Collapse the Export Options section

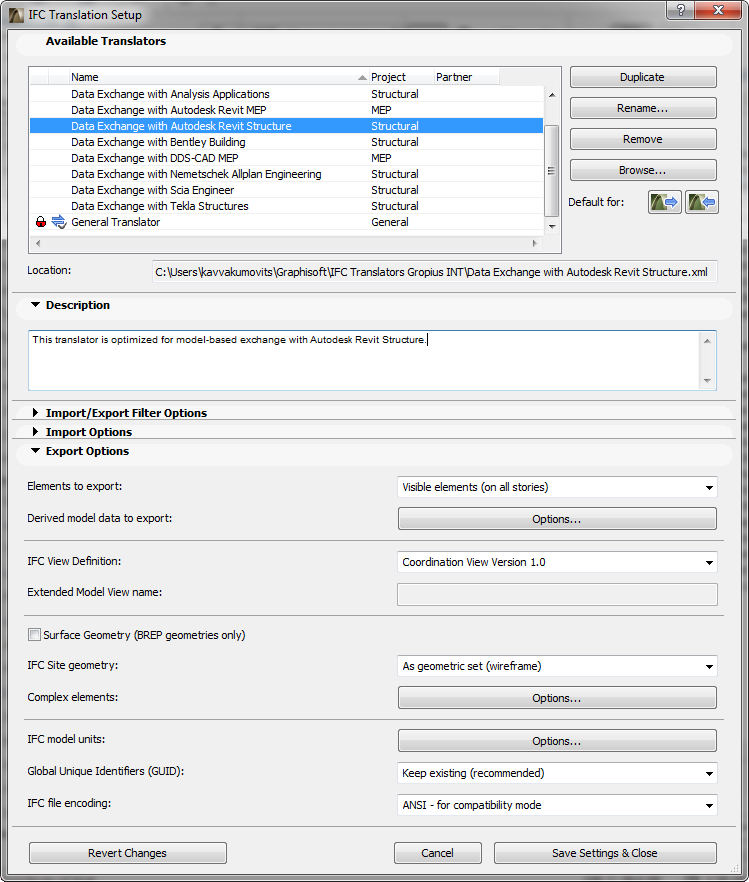click(x=35, y=451)
